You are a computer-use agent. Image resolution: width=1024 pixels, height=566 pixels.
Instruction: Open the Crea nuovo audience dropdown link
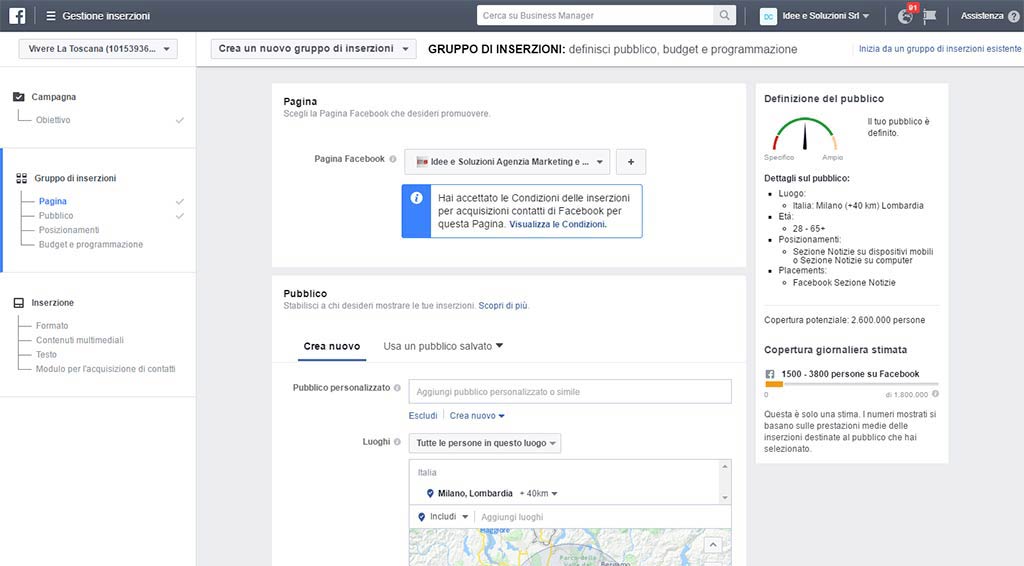tap(477, 416)
